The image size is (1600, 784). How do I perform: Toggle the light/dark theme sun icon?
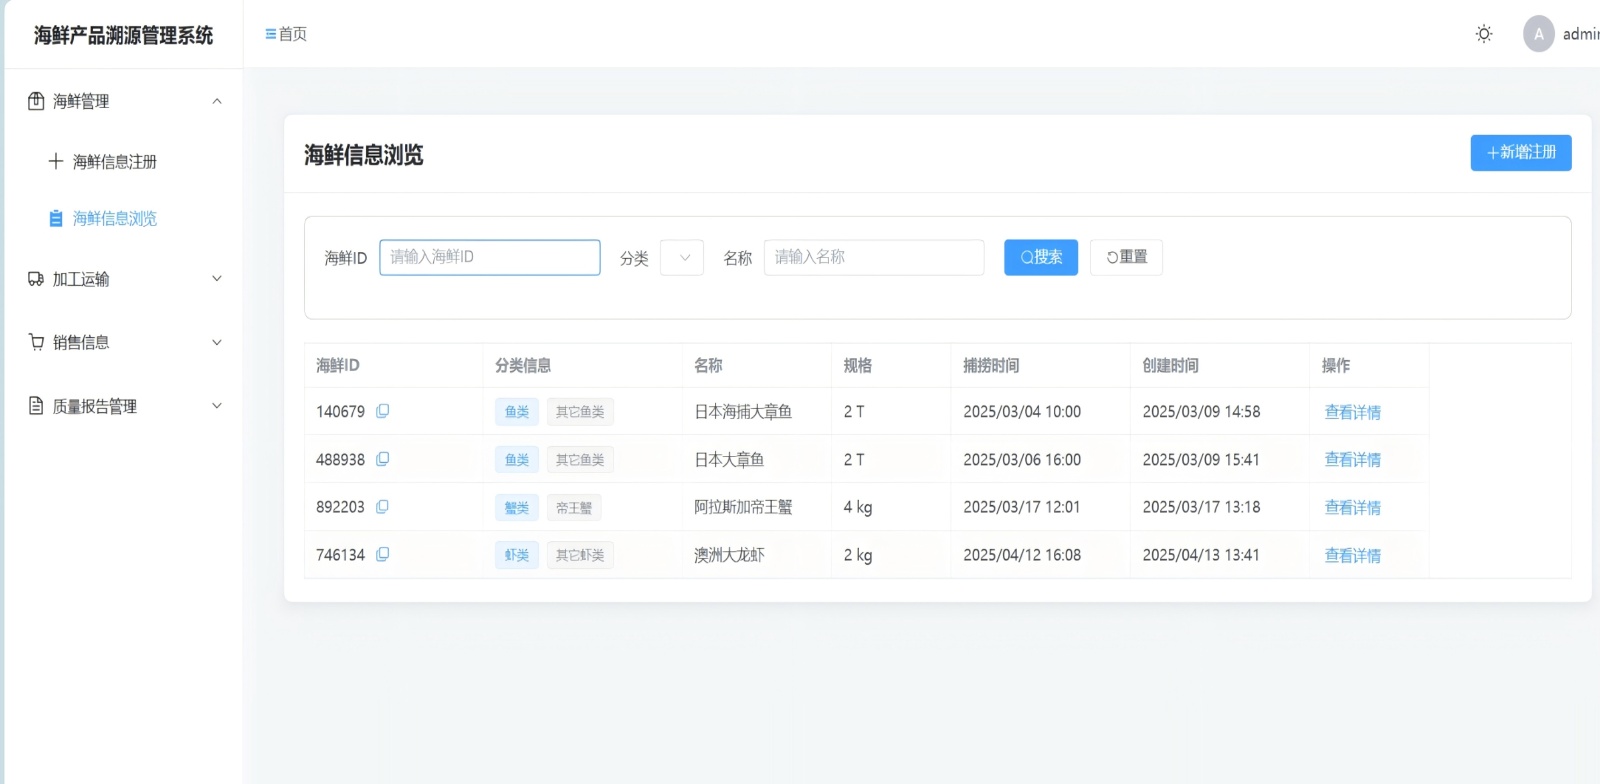(1484, 34)
